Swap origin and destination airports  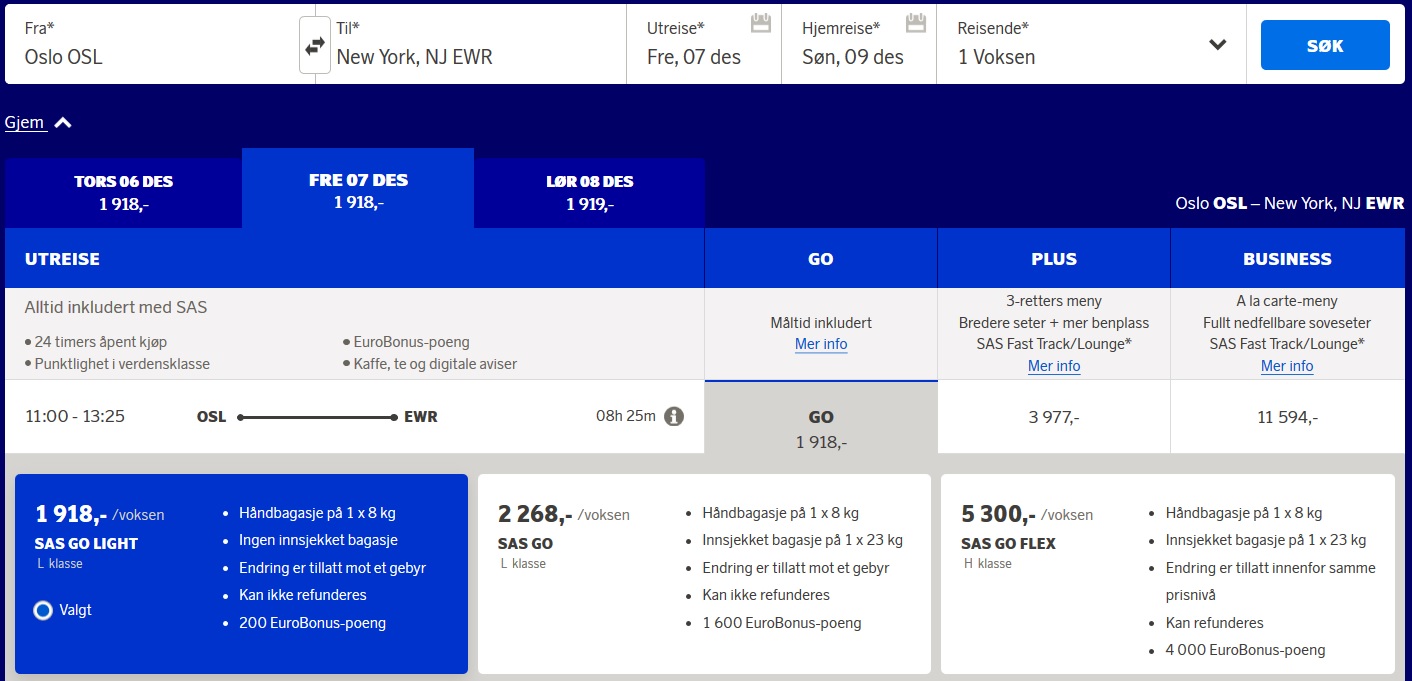315,46
